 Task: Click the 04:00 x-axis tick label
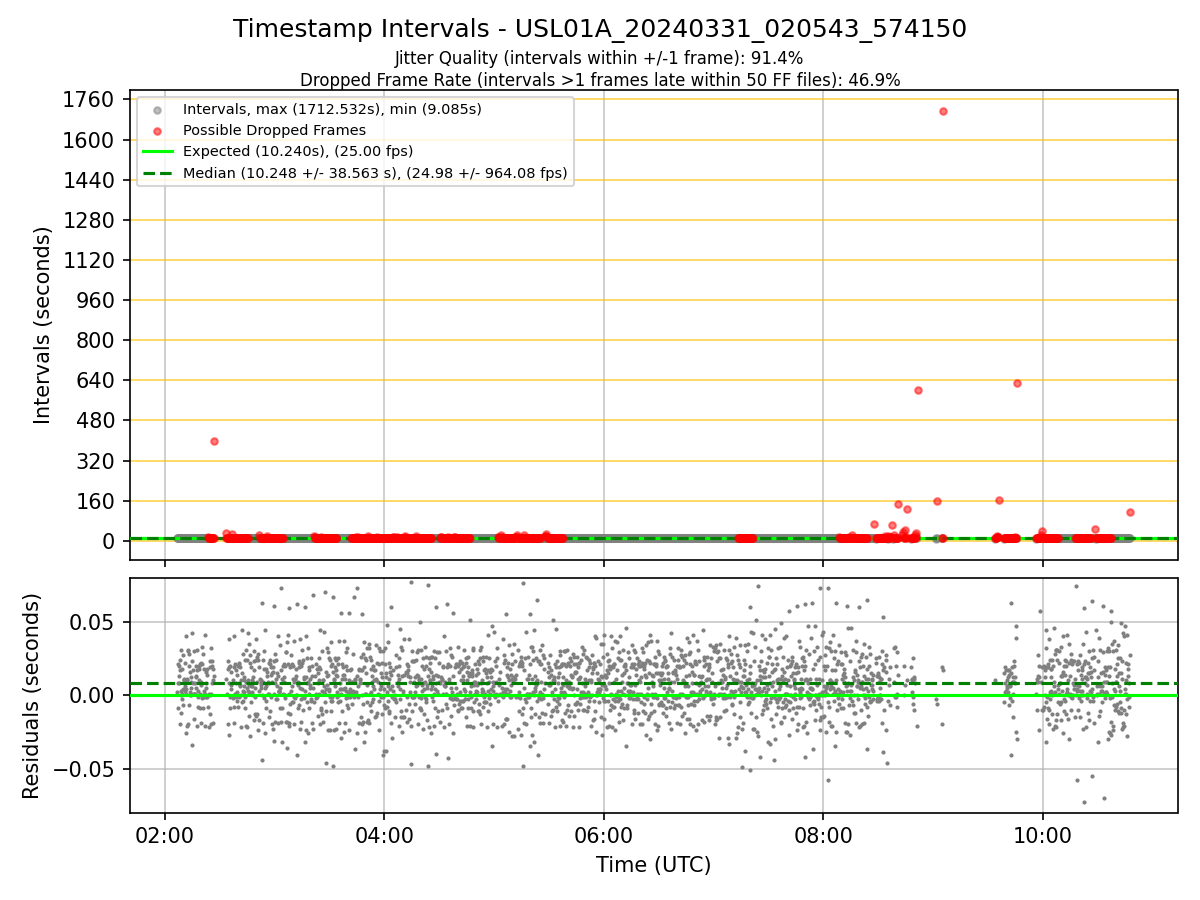click(384, 835)
